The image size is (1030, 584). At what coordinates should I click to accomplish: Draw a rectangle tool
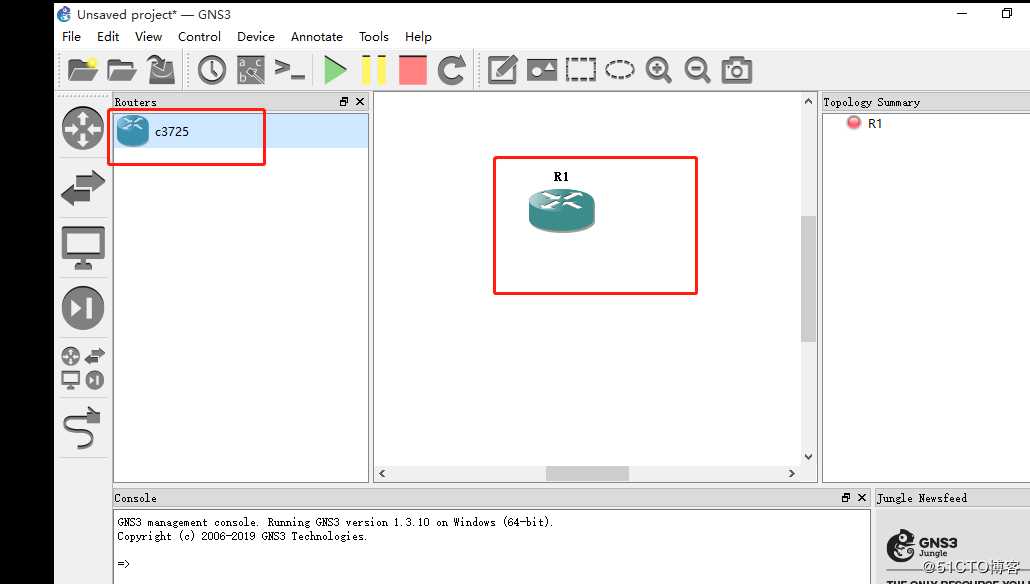click(x=581, y=70)
